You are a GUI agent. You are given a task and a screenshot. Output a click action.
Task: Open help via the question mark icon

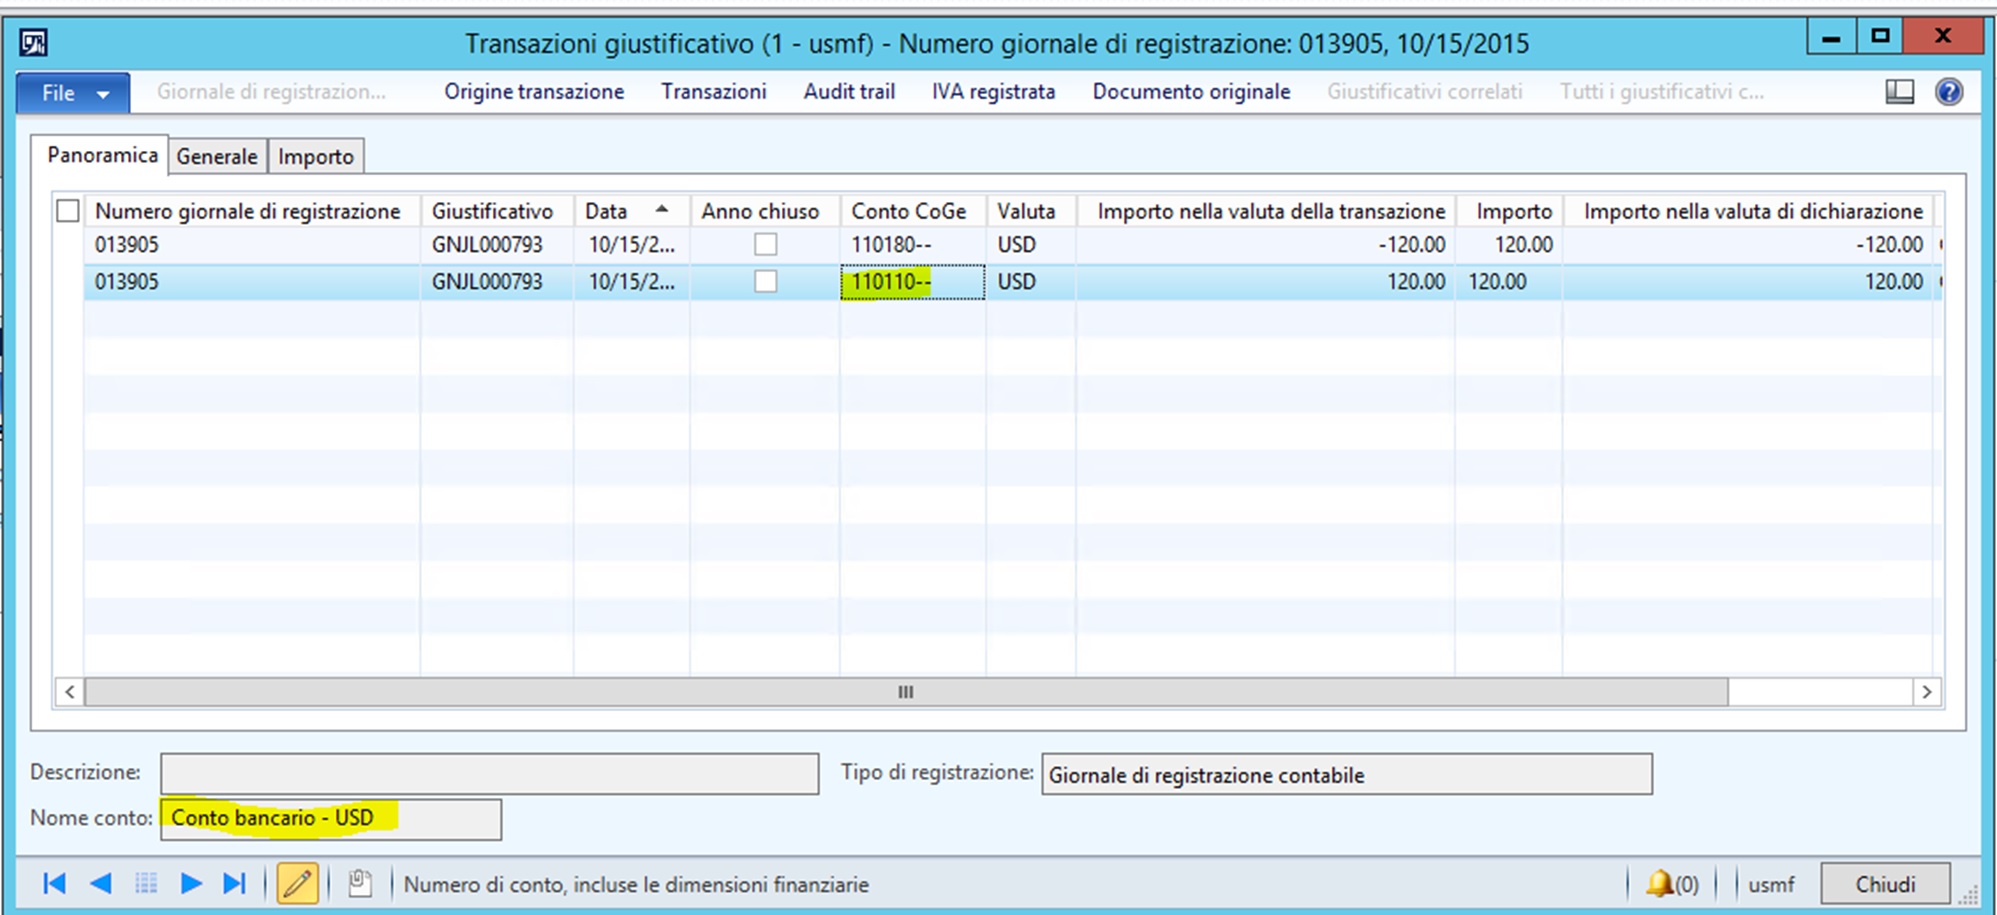tap(1948, 92)
